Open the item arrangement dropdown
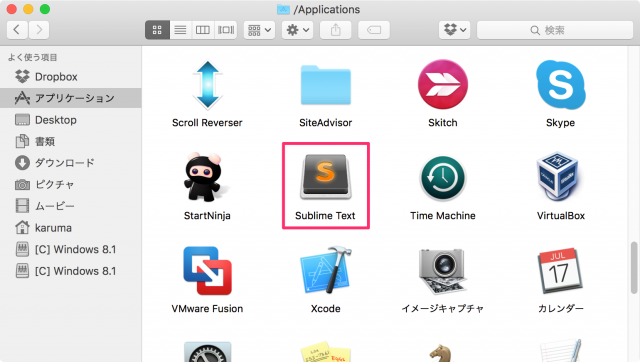640x362 pixels. pyautogui.click(x=260, y=30)
